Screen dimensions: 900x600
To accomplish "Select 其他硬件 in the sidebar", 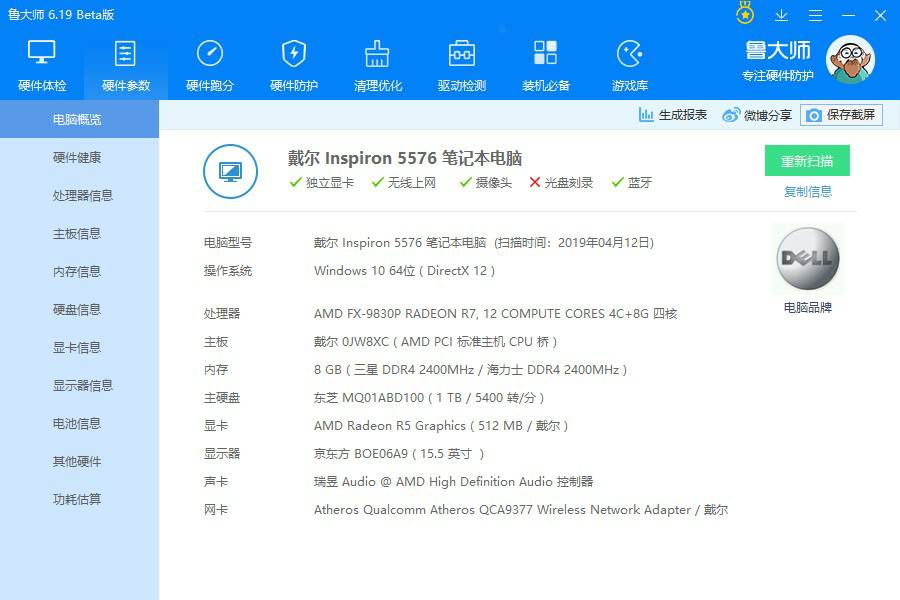I will [79, 462].
